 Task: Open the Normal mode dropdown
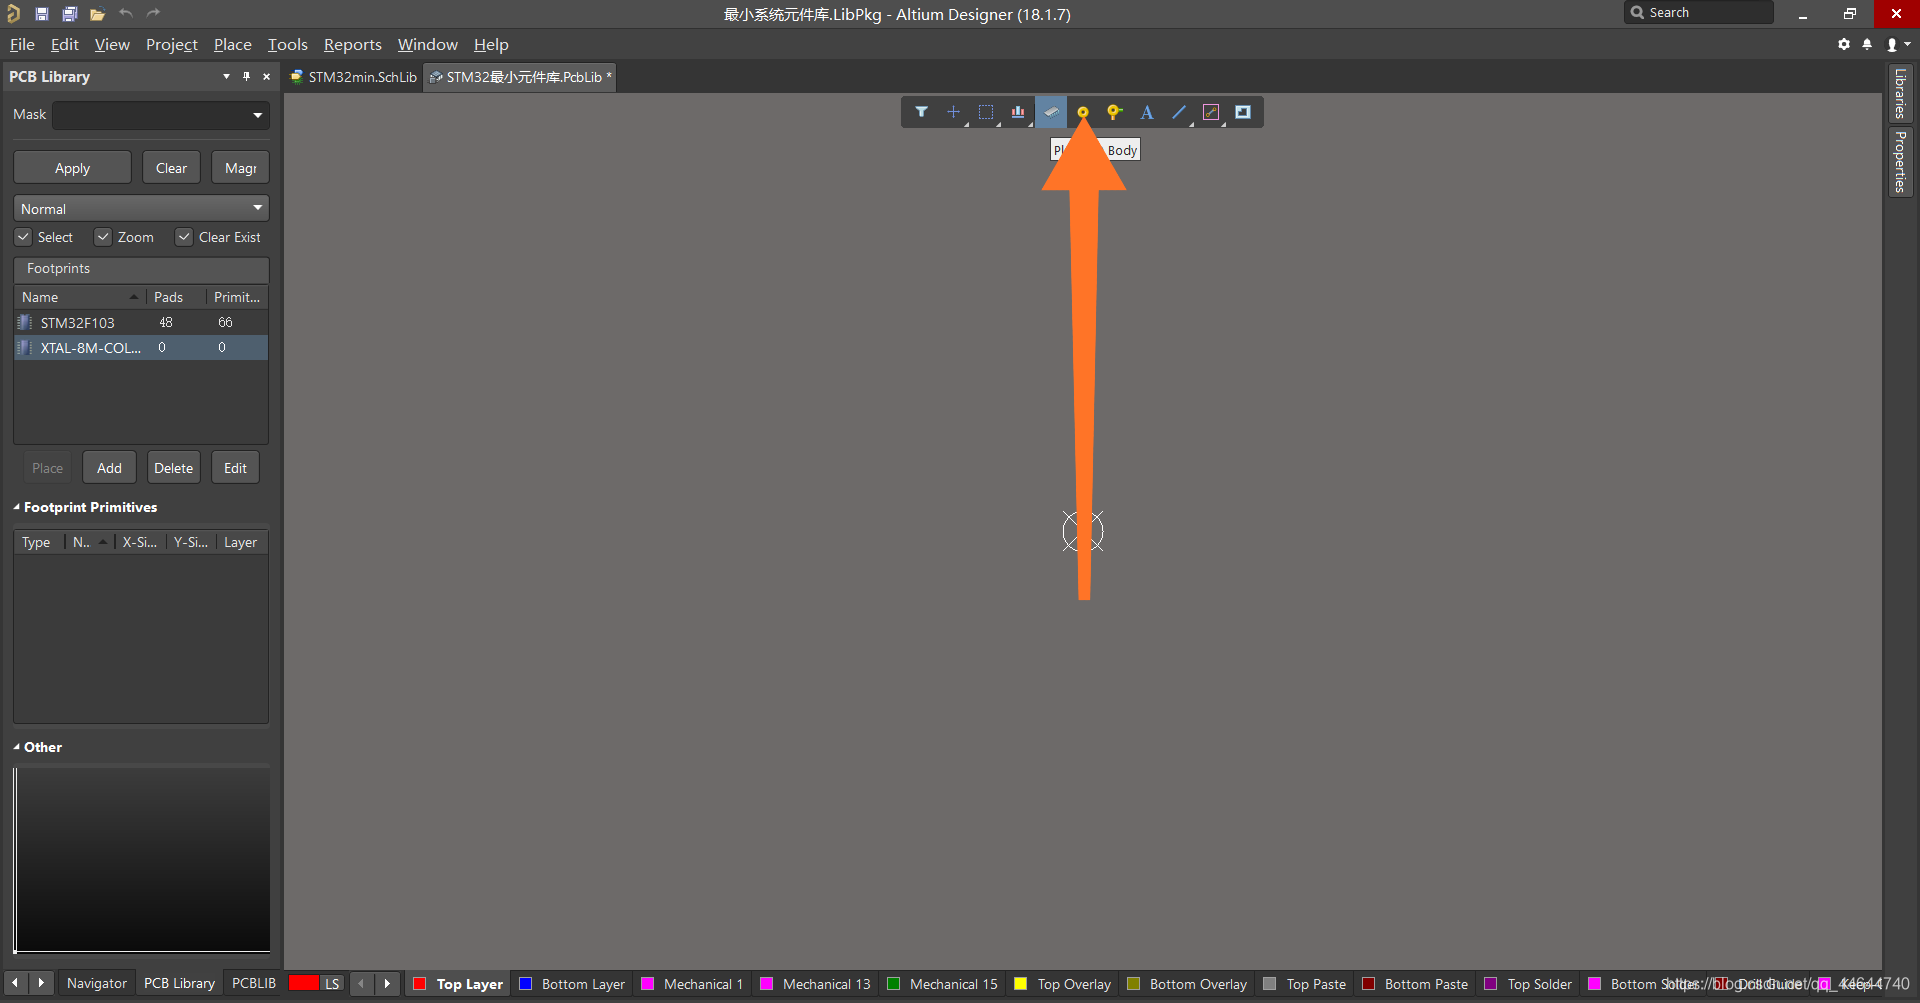141,208
